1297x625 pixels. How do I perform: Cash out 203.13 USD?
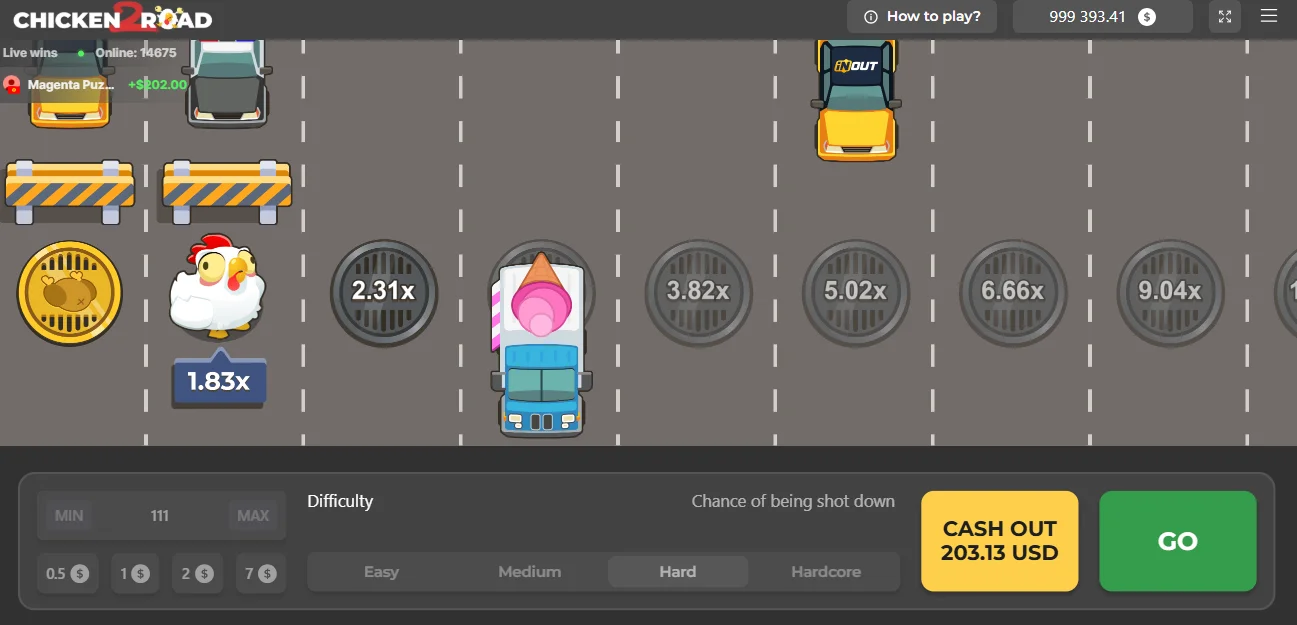pos(999,541)
